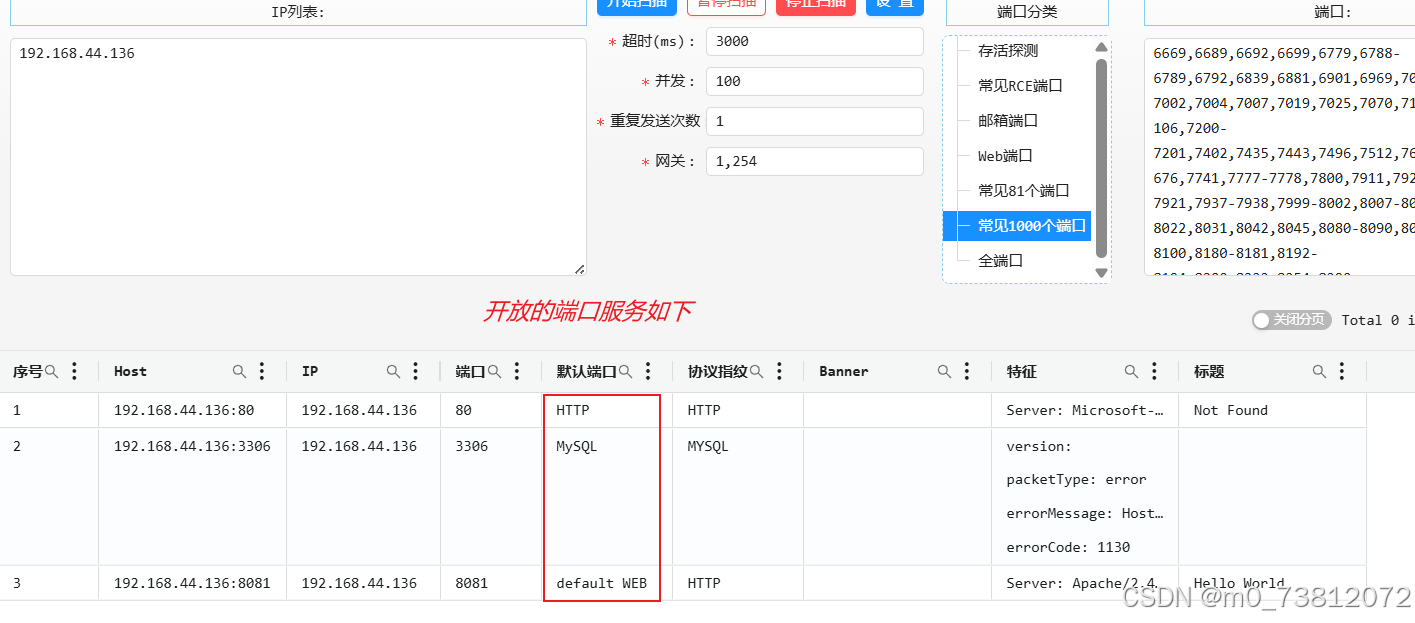
Task: Click search icon in Banner column header
Action: click(x=944, y=371)
